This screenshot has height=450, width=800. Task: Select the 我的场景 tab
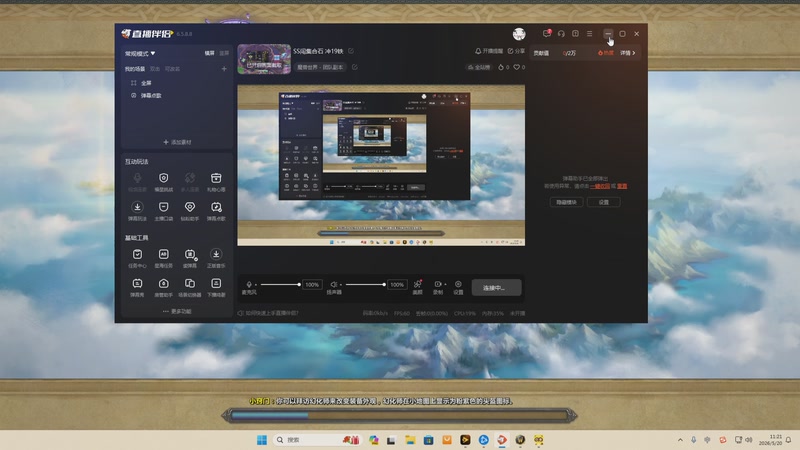[x=135, y=68]
